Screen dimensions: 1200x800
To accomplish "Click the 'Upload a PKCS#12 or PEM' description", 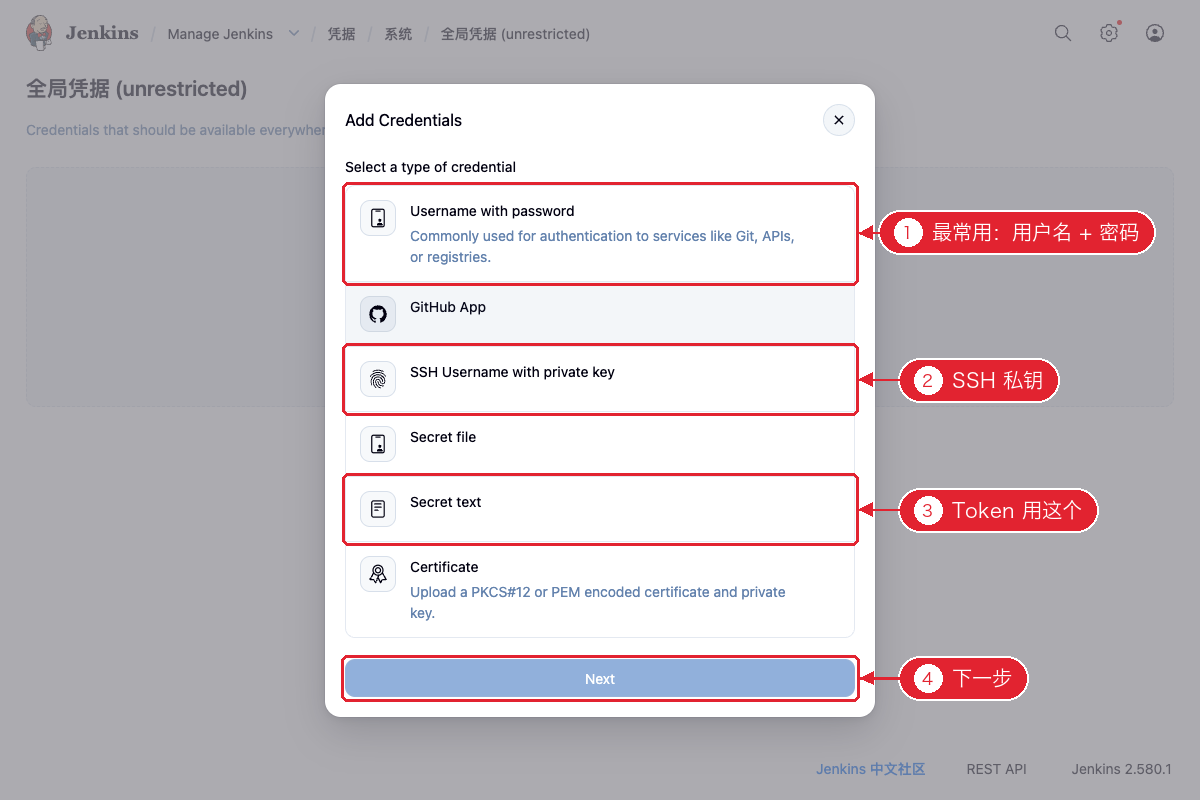I will 598,603.
